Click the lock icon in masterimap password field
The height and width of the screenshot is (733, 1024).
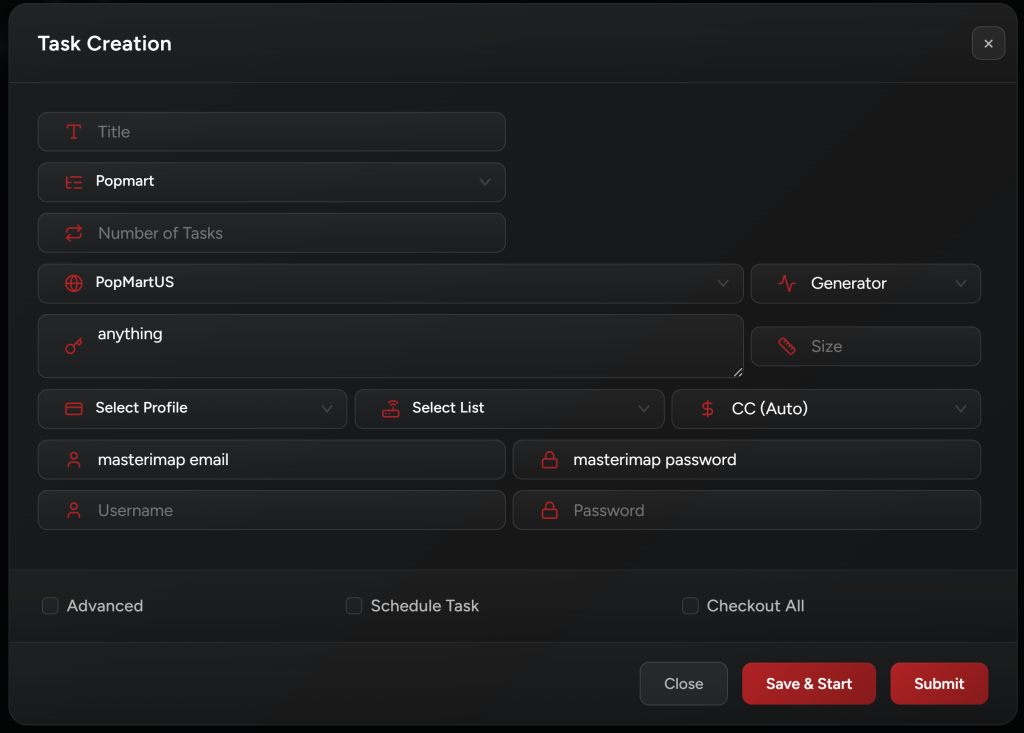pos(549,460)
